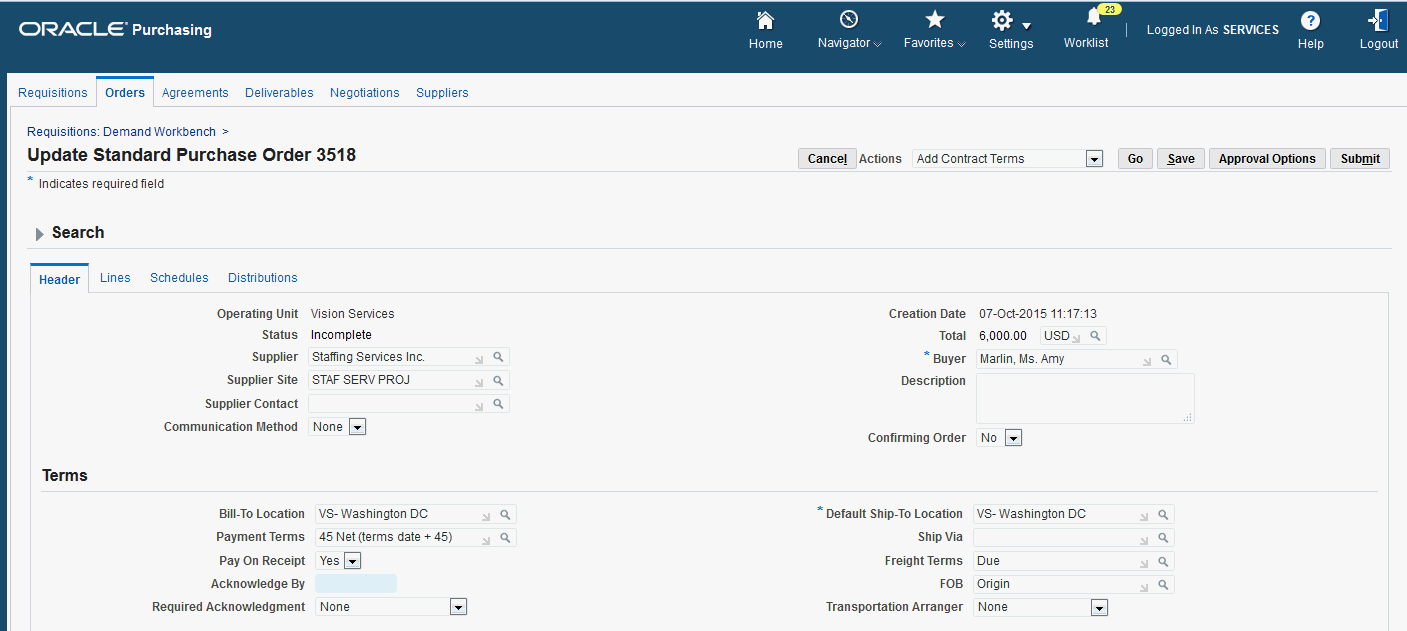This screenshot has height=631, width=1407.
Task: Select the Header sub-tab
Action: (59, 279)
